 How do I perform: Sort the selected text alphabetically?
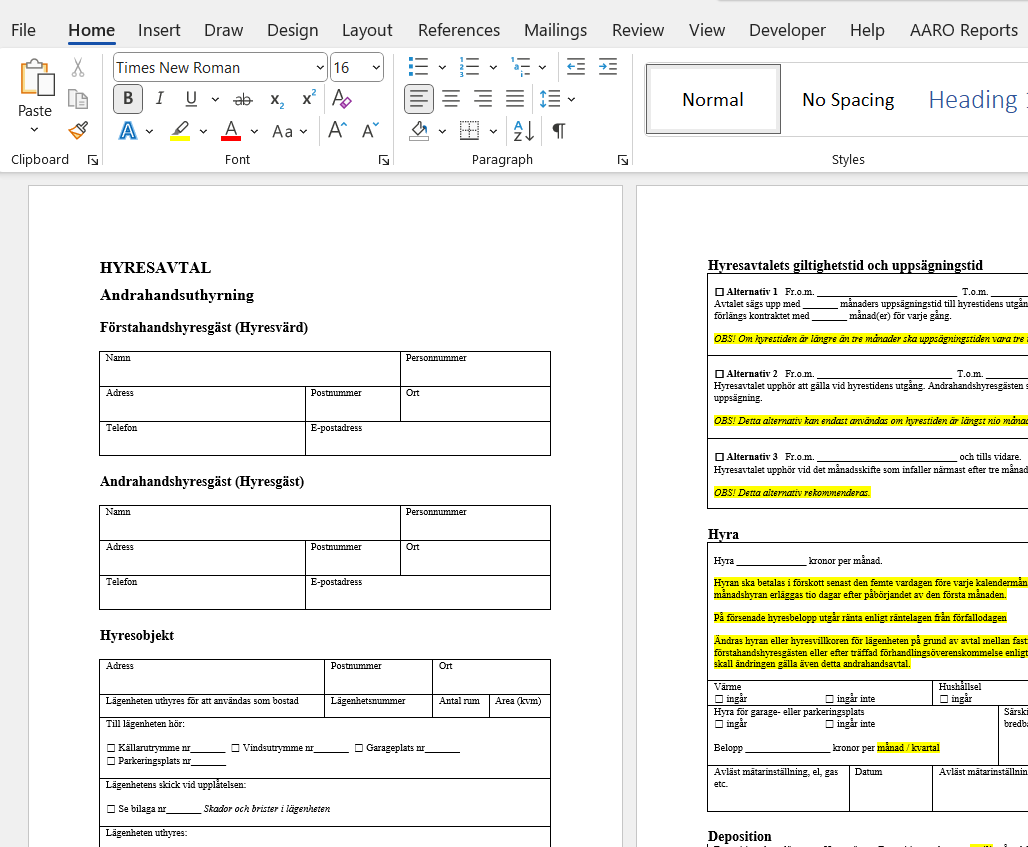523,131
